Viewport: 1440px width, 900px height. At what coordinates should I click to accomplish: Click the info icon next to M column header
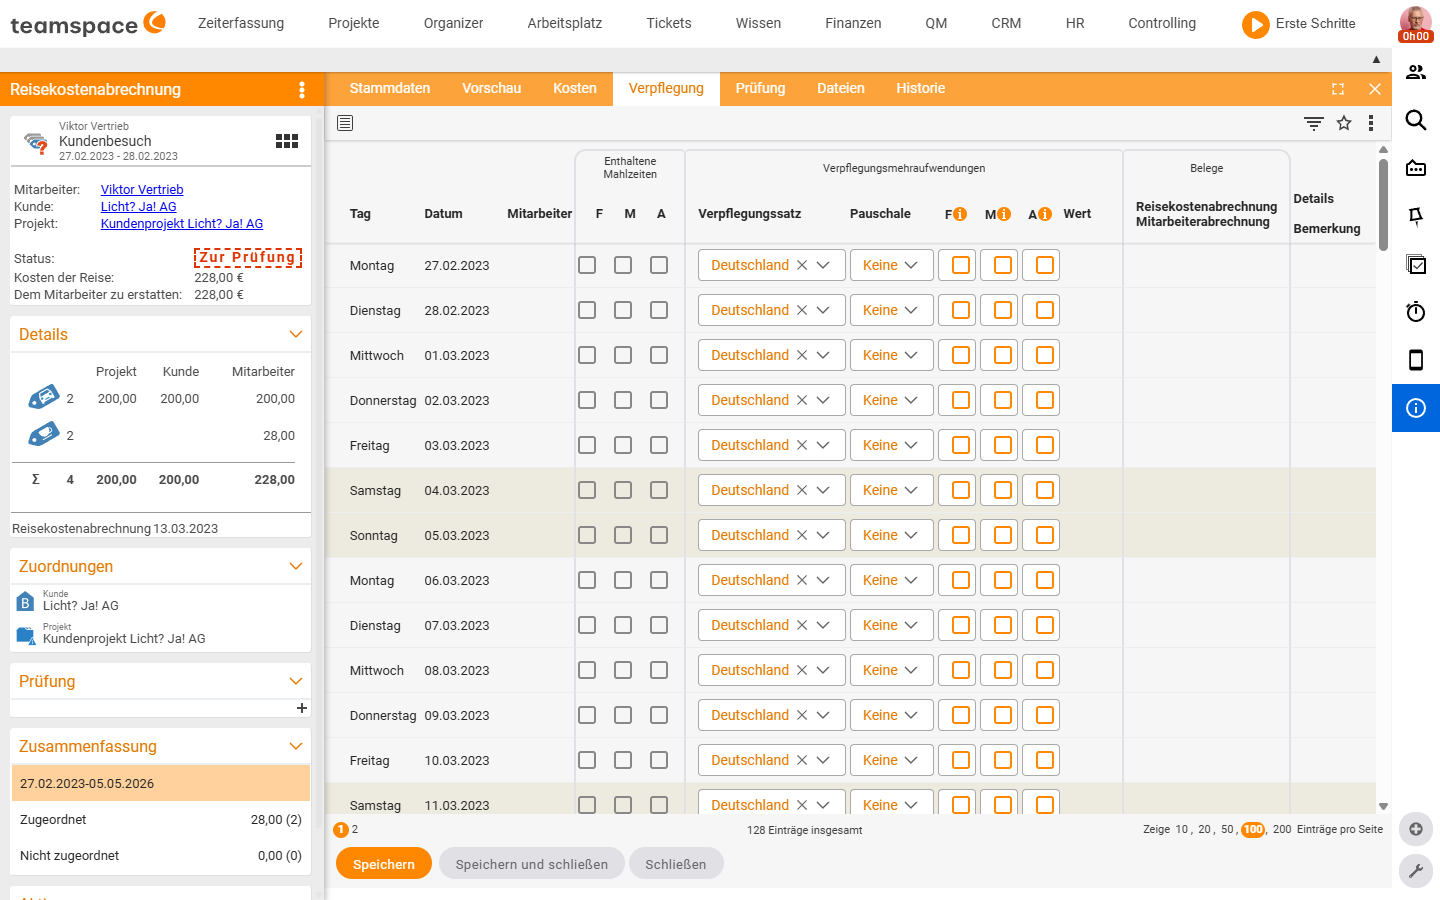click(1004, 214)
